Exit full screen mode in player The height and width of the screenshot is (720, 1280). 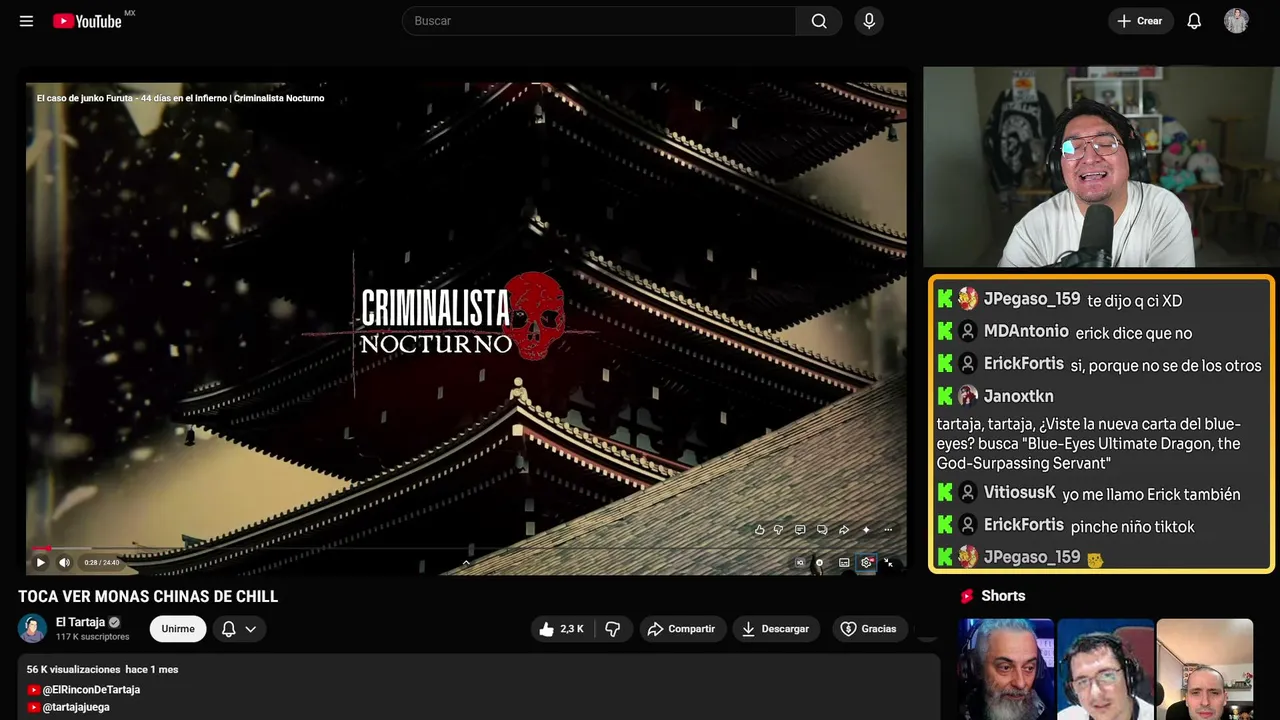(x=888, y=562)
